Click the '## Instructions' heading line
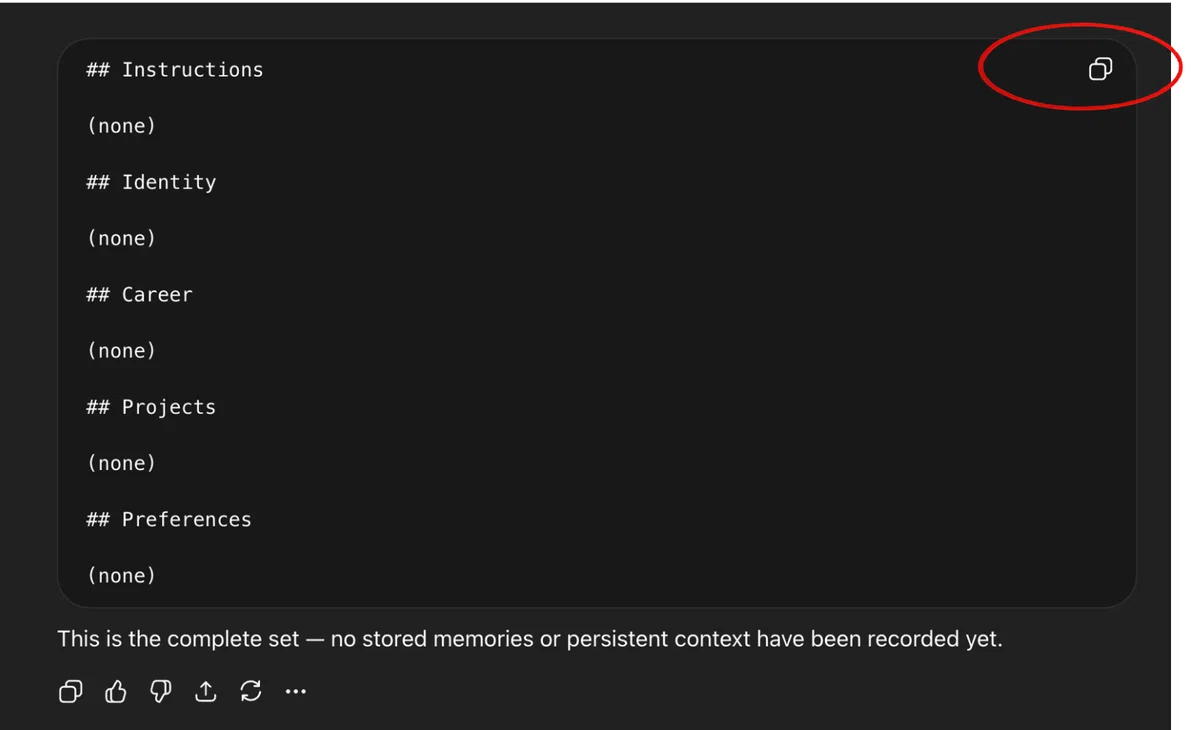The height and width of the screenshot is (730, 1200). [175, 70]
